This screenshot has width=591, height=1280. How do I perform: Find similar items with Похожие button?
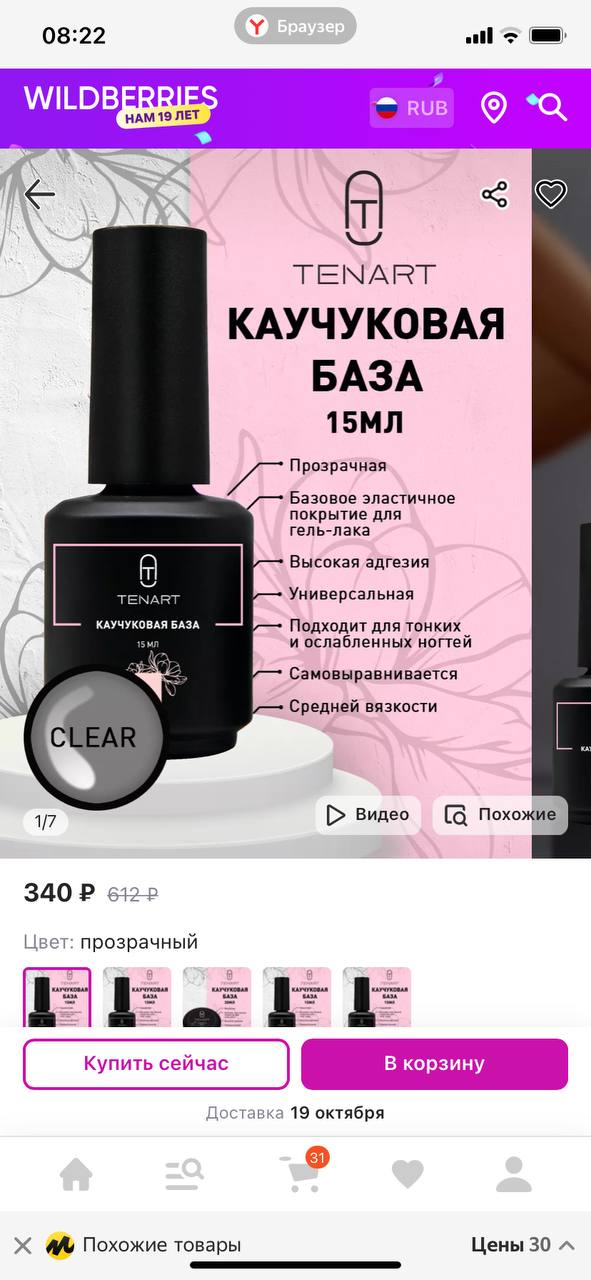[x=500, y=815]
